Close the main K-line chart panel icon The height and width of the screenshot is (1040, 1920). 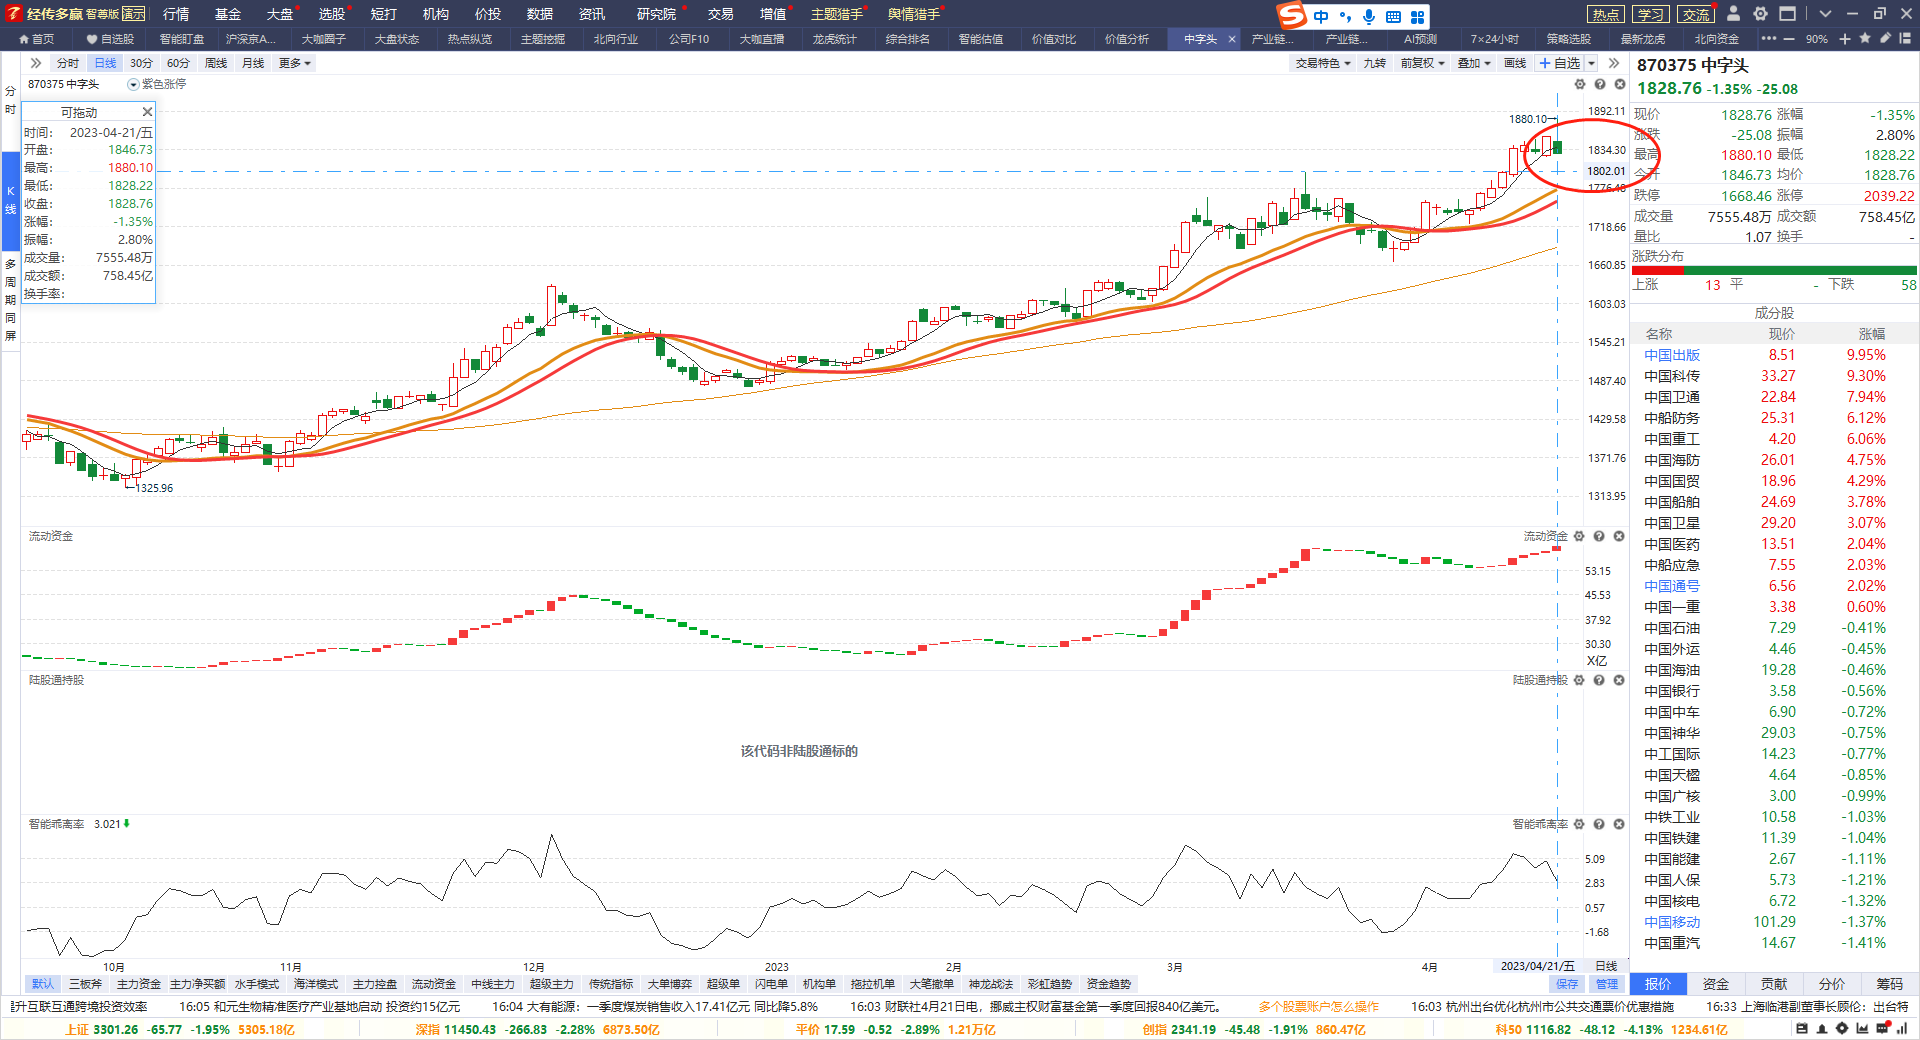(x=1619, y=84)
